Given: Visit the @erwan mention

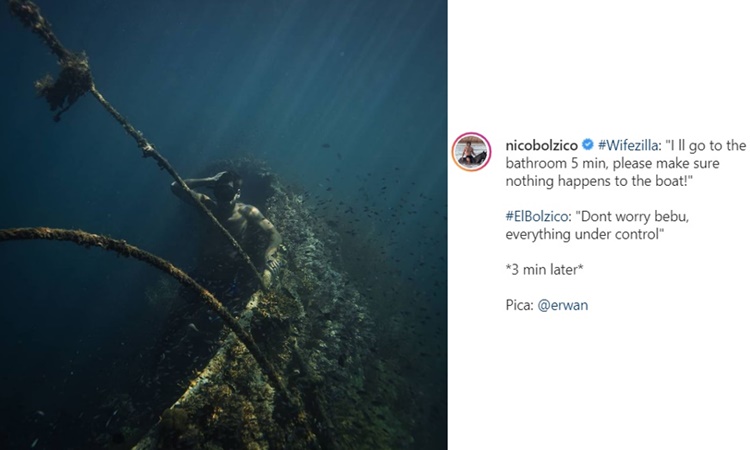Looking at the screenshot, I should click(563, 305).
